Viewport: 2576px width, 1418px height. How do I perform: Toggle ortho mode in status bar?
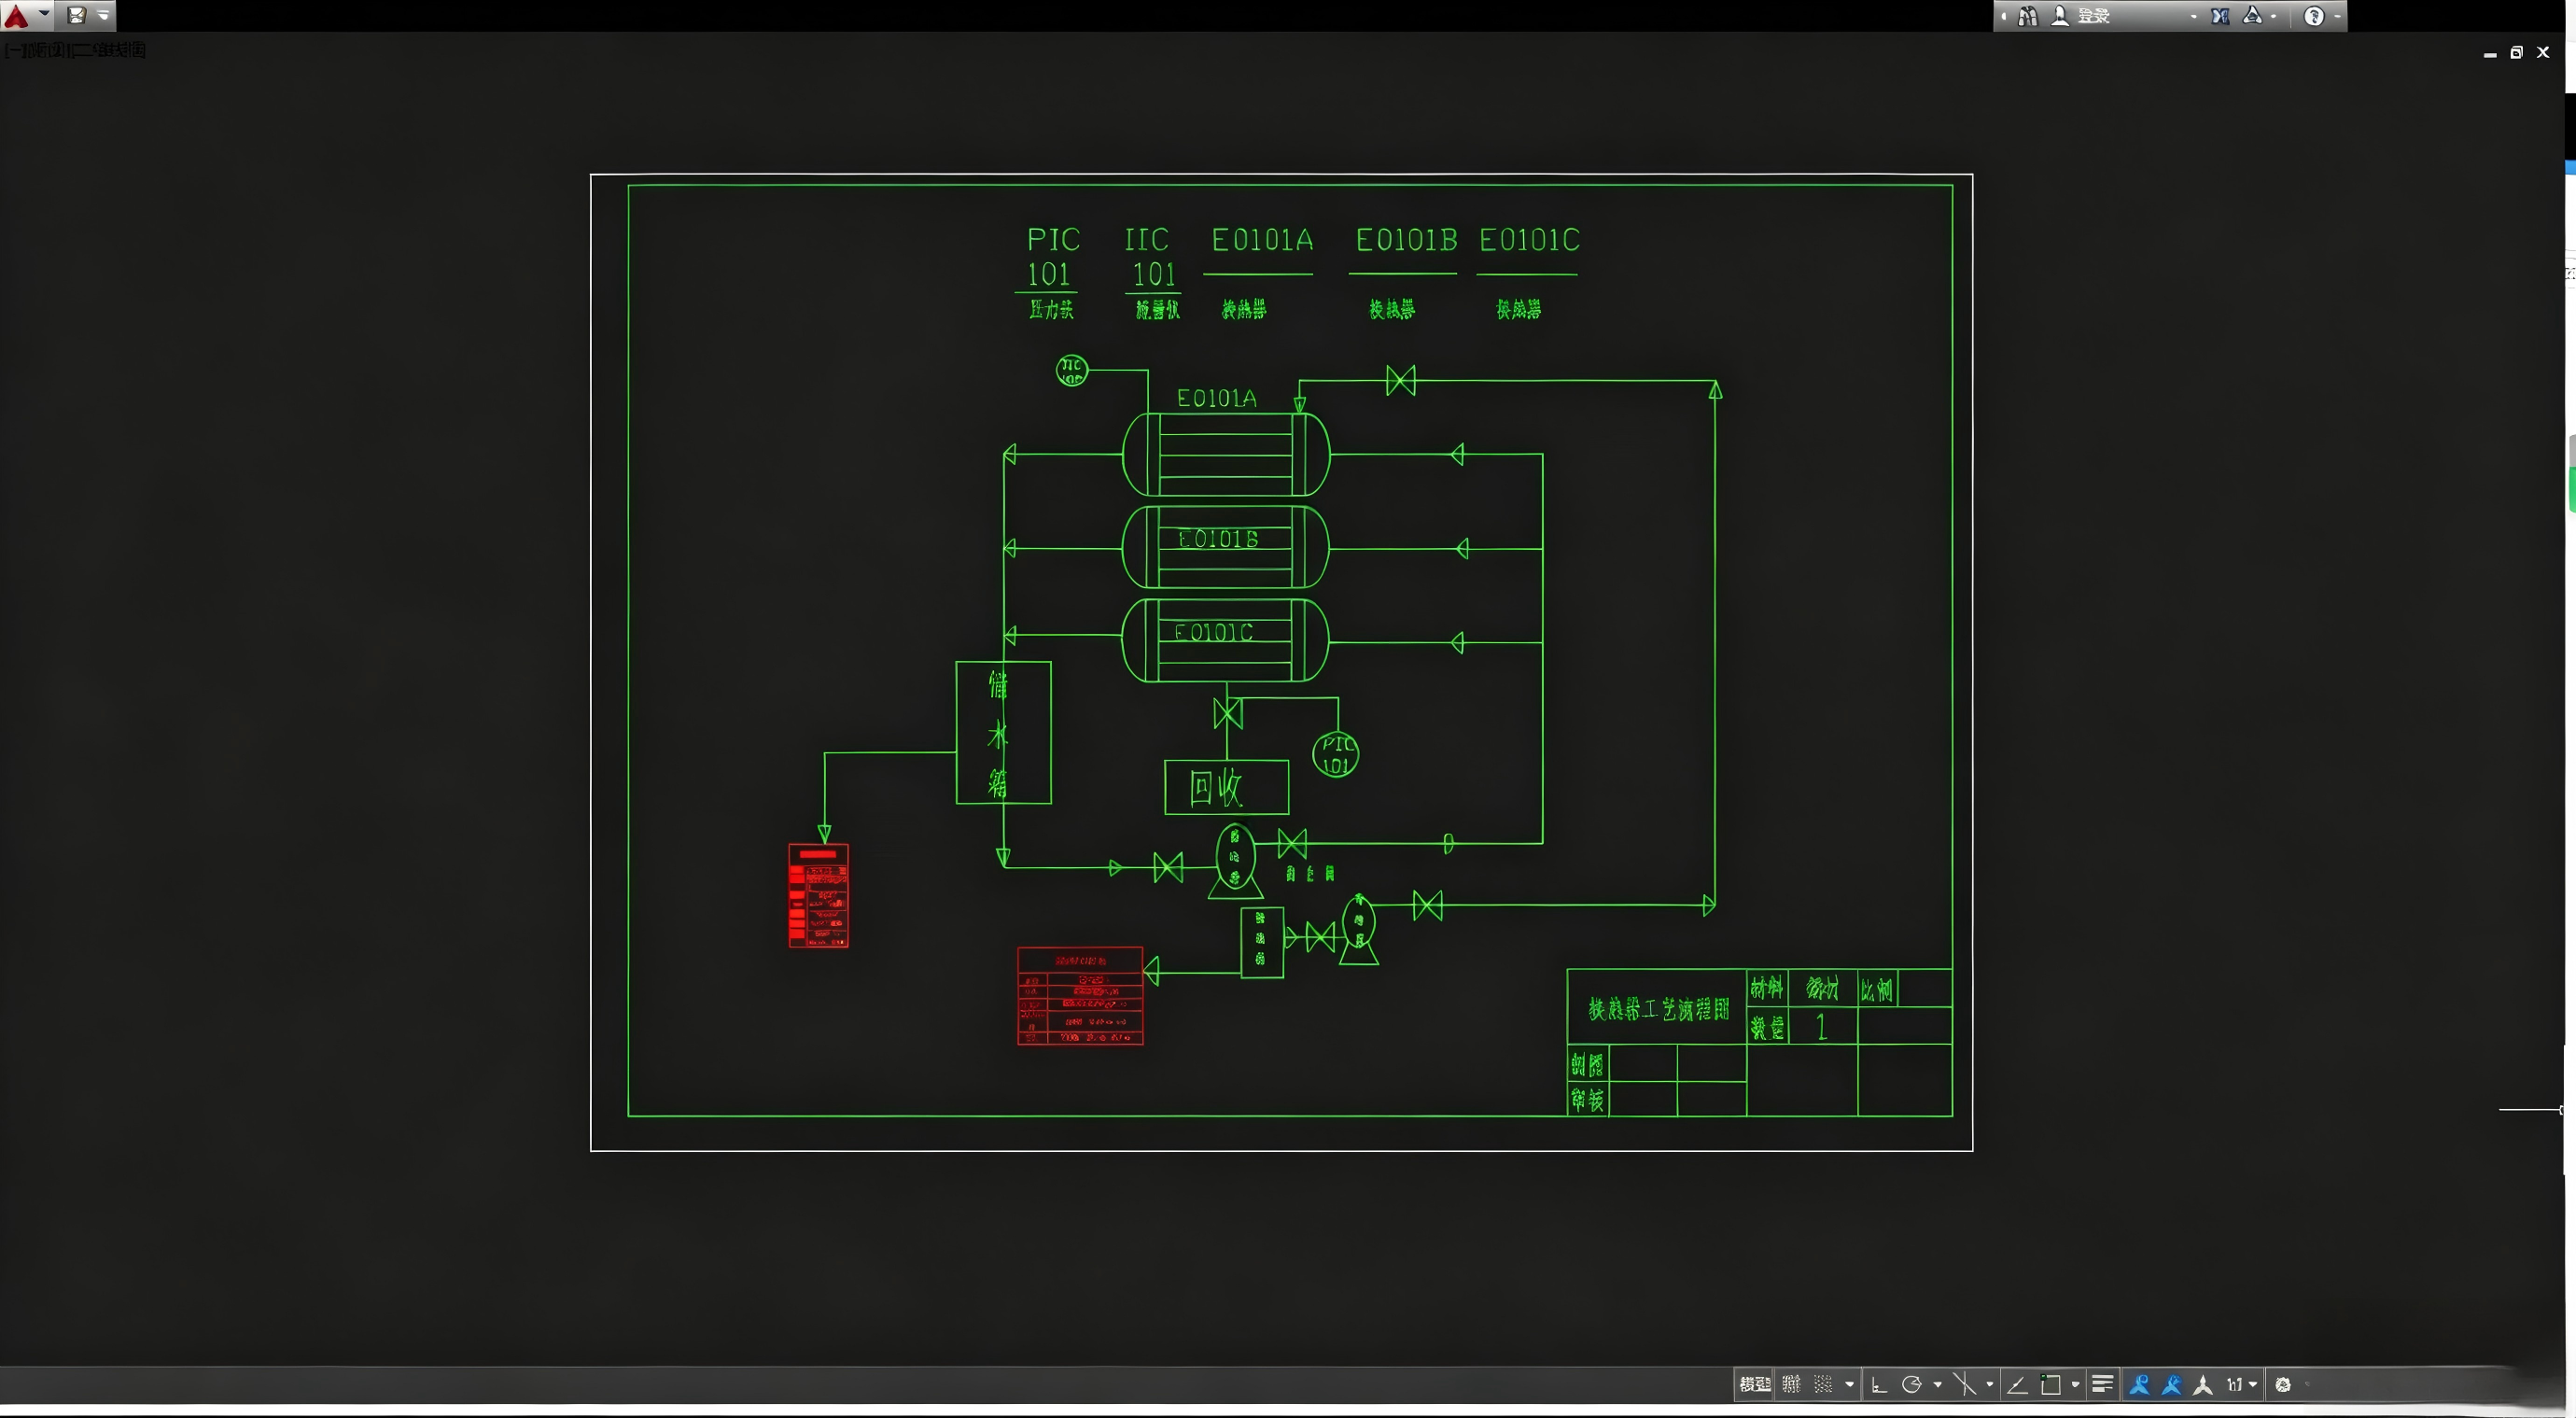tap(1879, 1385)
